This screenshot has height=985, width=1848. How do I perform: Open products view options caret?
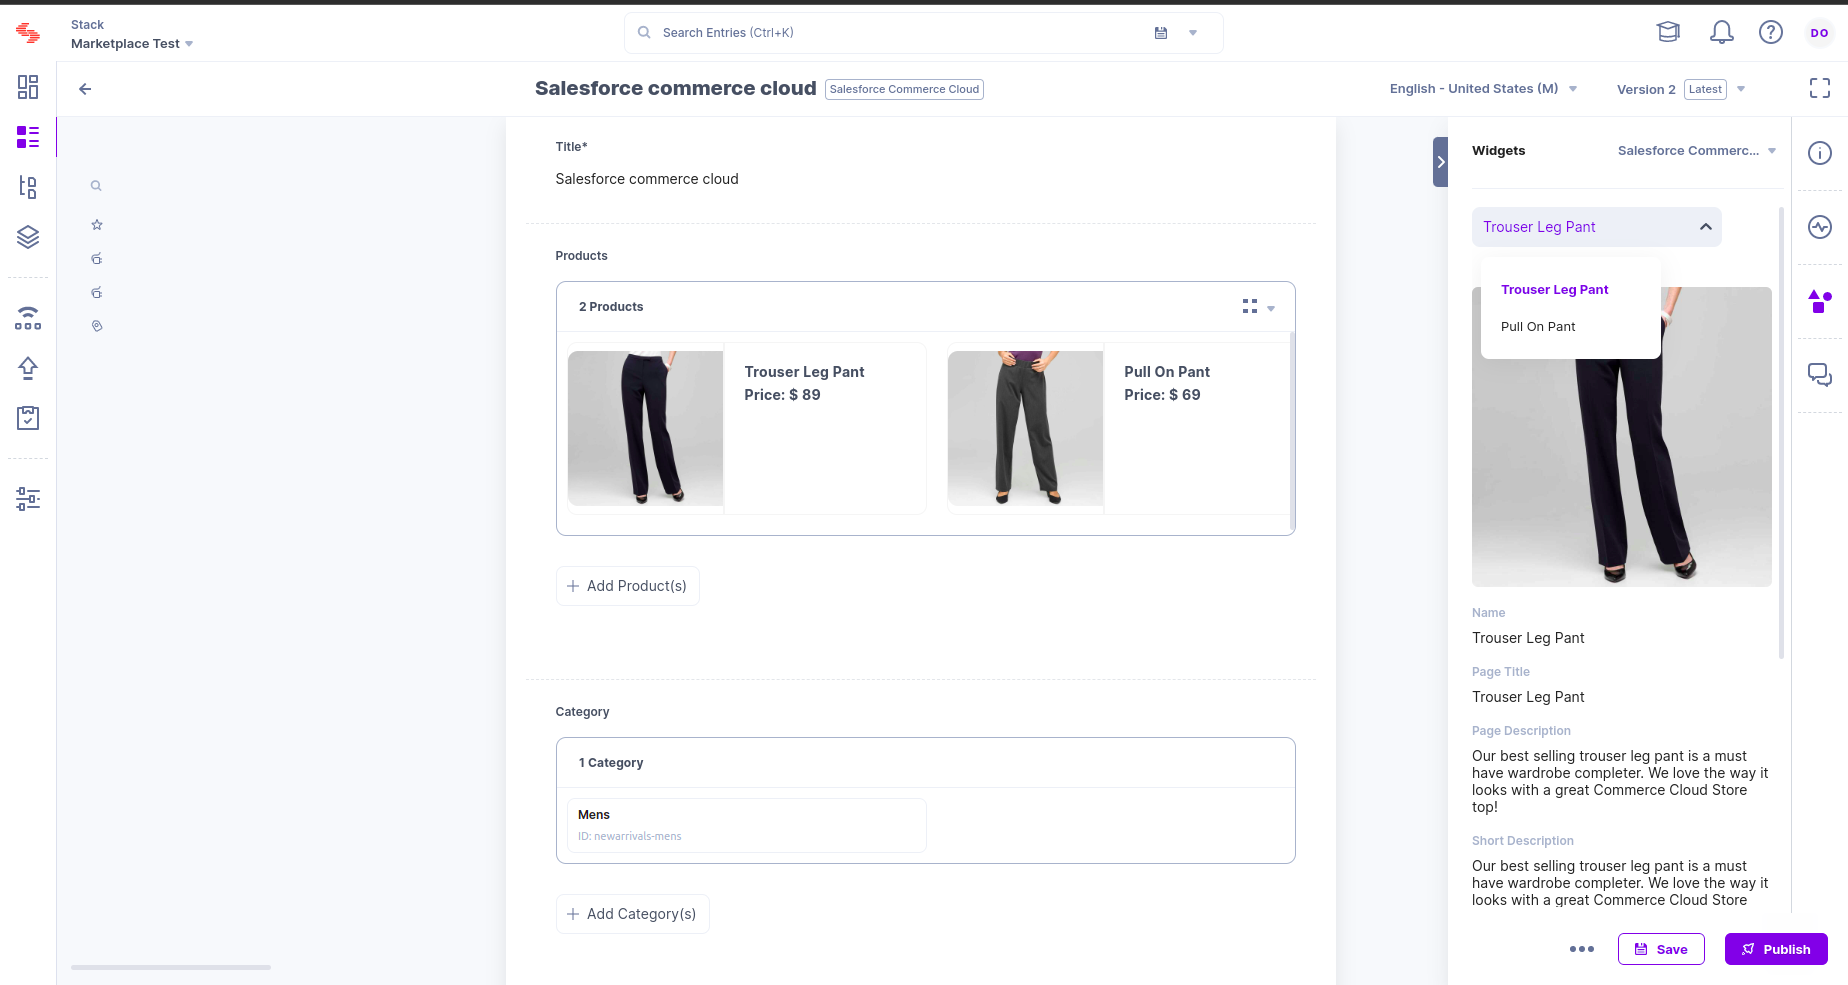[1271, 308]
